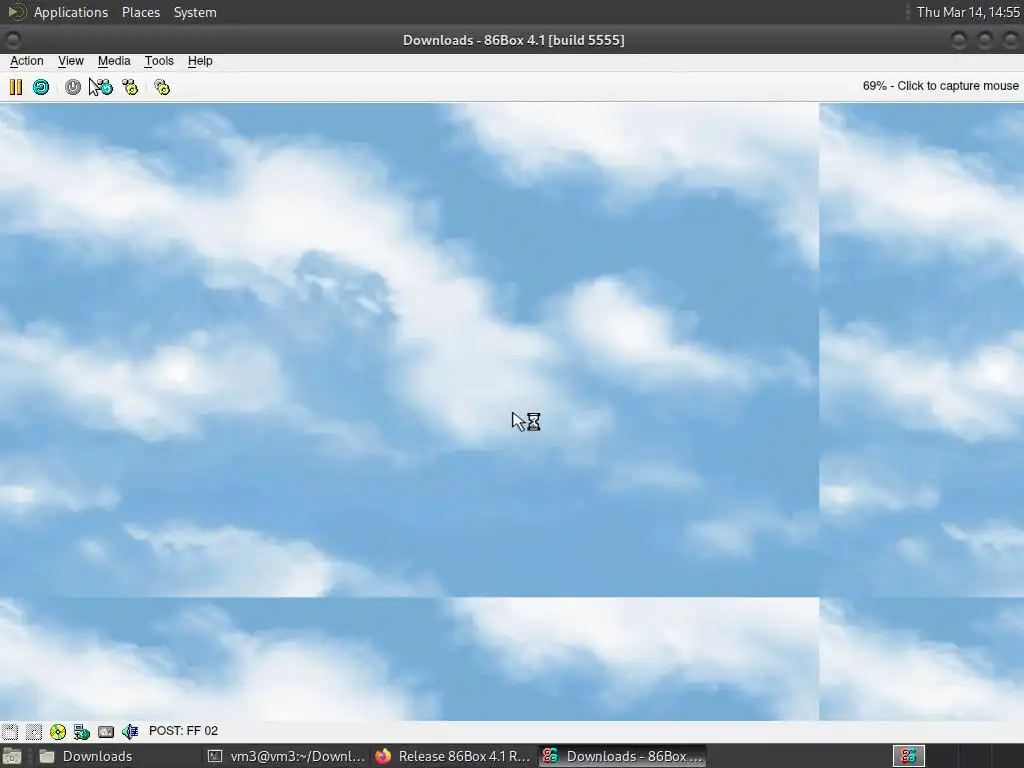Open the View menu

[71, 61]
